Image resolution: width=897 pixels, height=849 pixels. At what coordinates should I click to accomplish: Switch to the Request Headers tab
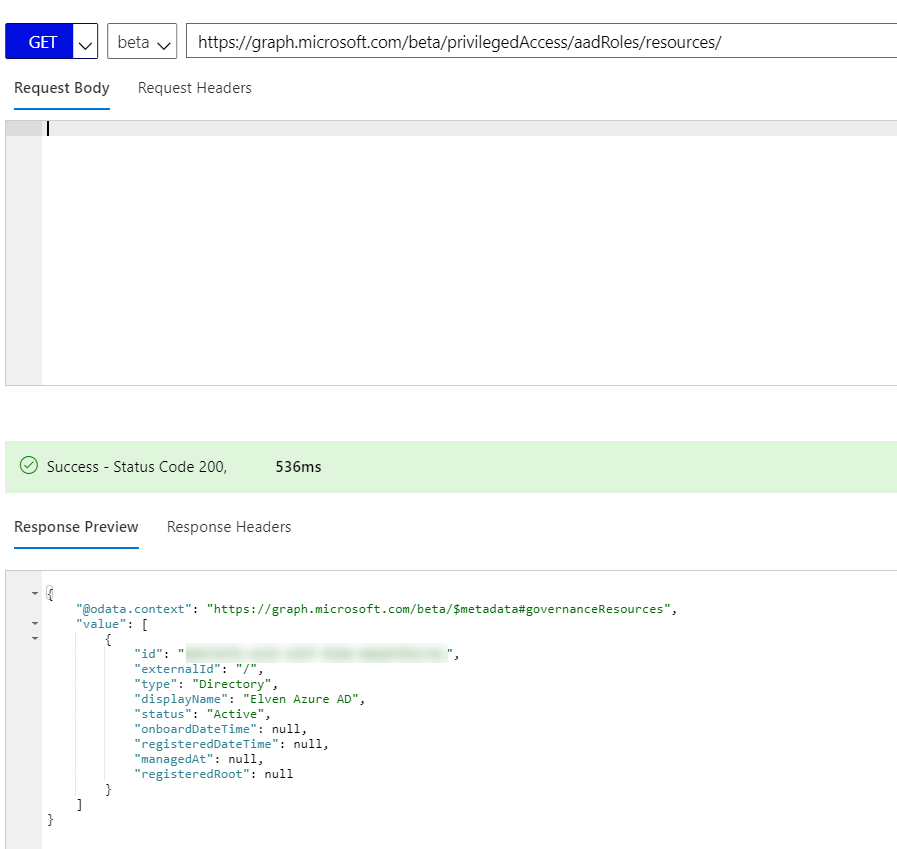[x=195, y=88]
